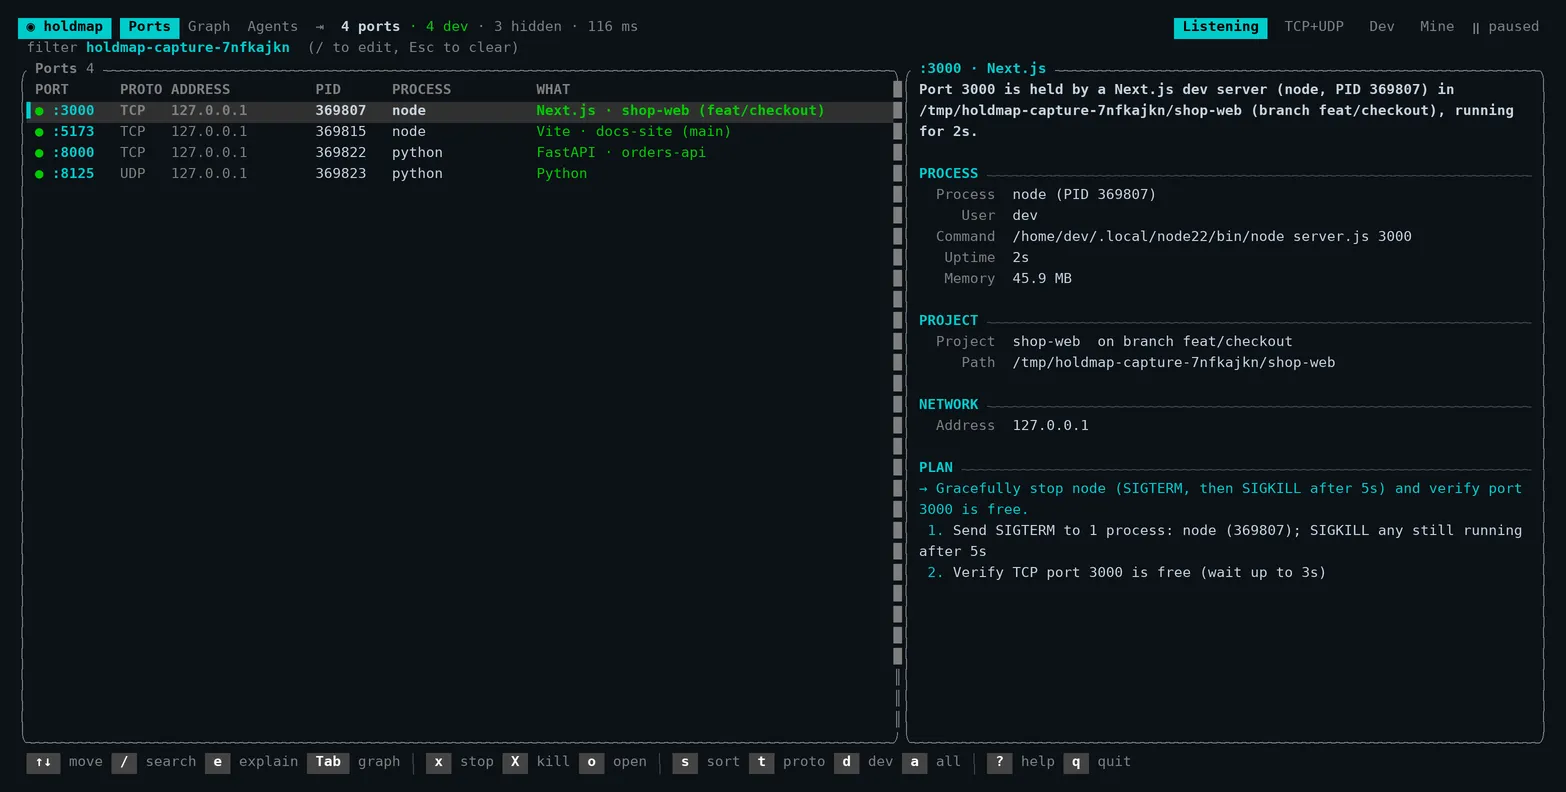Click the Tab graph key hint
Screen dimensions: 1566x792
(354, 762)
